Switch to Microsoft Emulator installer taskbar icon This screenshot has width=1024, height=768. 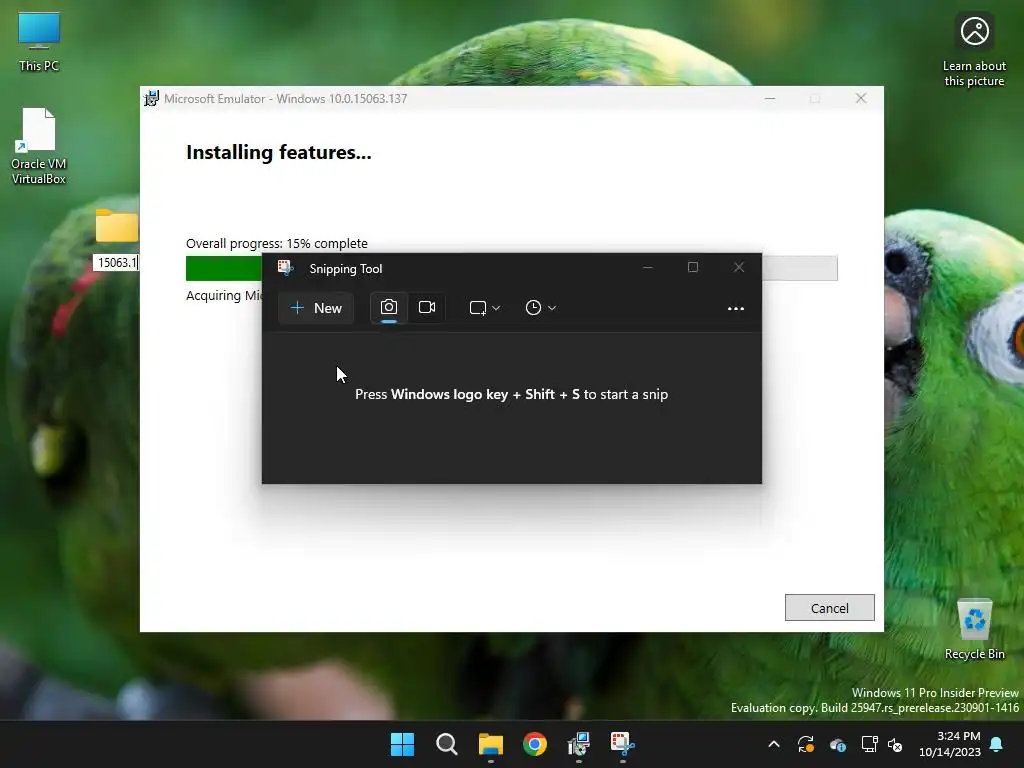[x=579, y=744]
